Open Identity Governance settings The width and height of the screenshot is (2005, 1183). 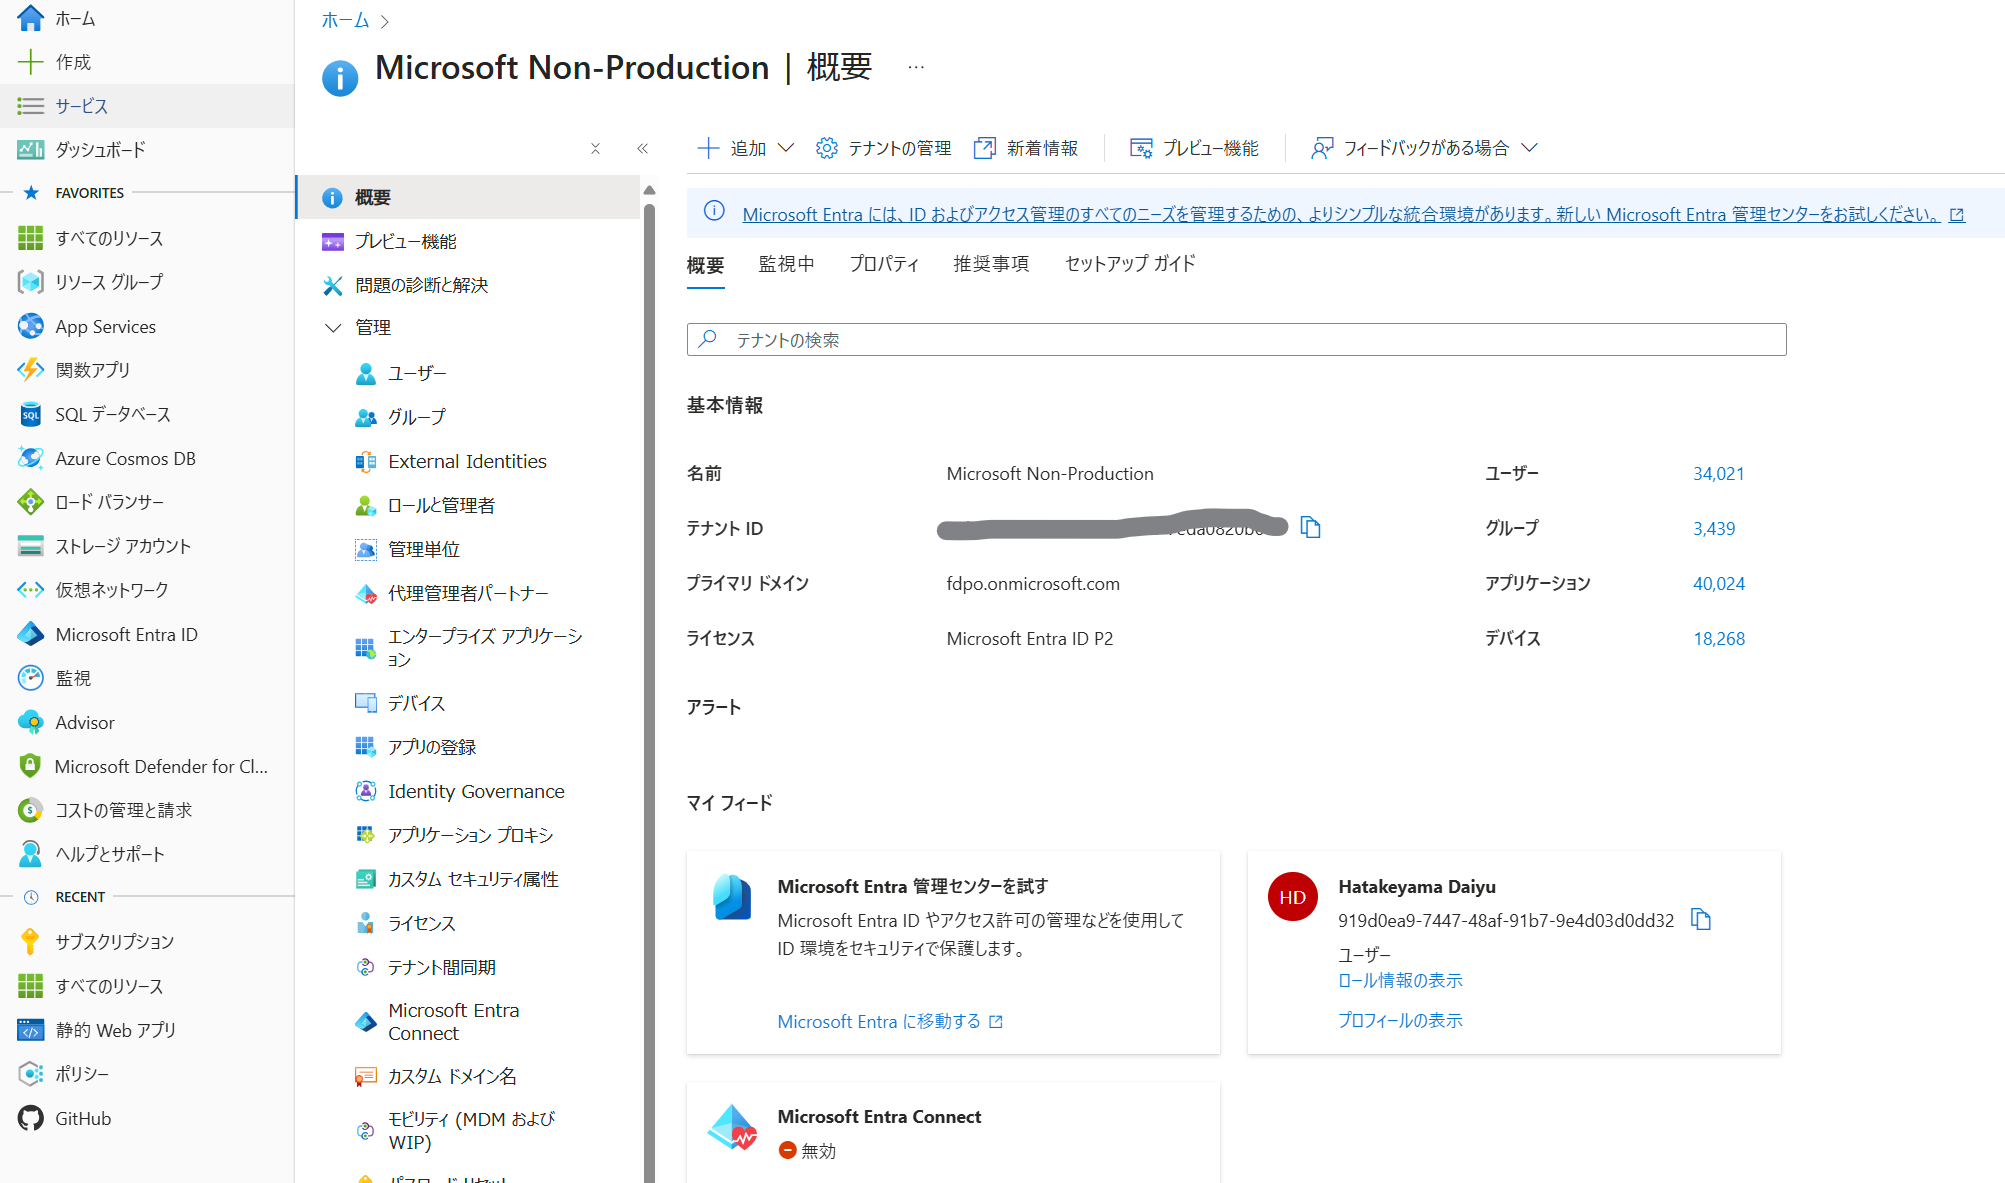[x=475, y=791]
